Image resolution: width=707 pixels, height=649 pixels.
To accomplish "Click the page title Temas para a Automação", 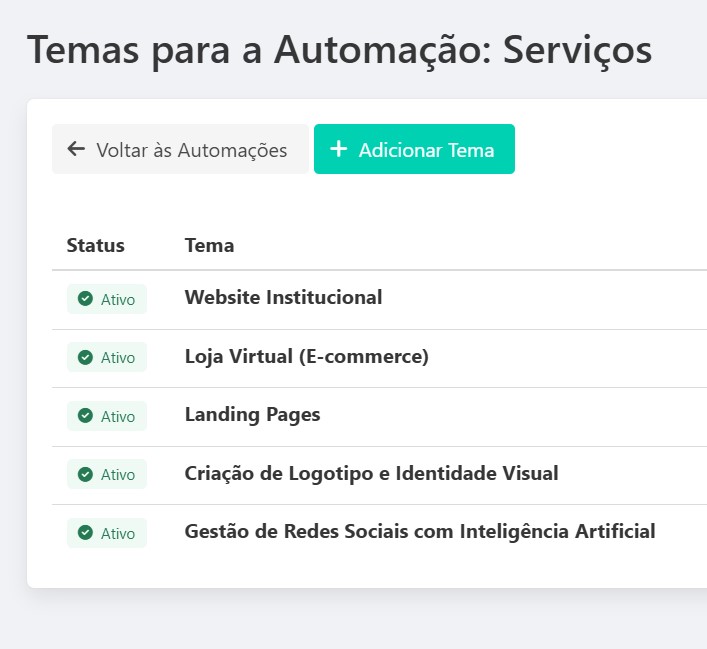I will 339,49.
